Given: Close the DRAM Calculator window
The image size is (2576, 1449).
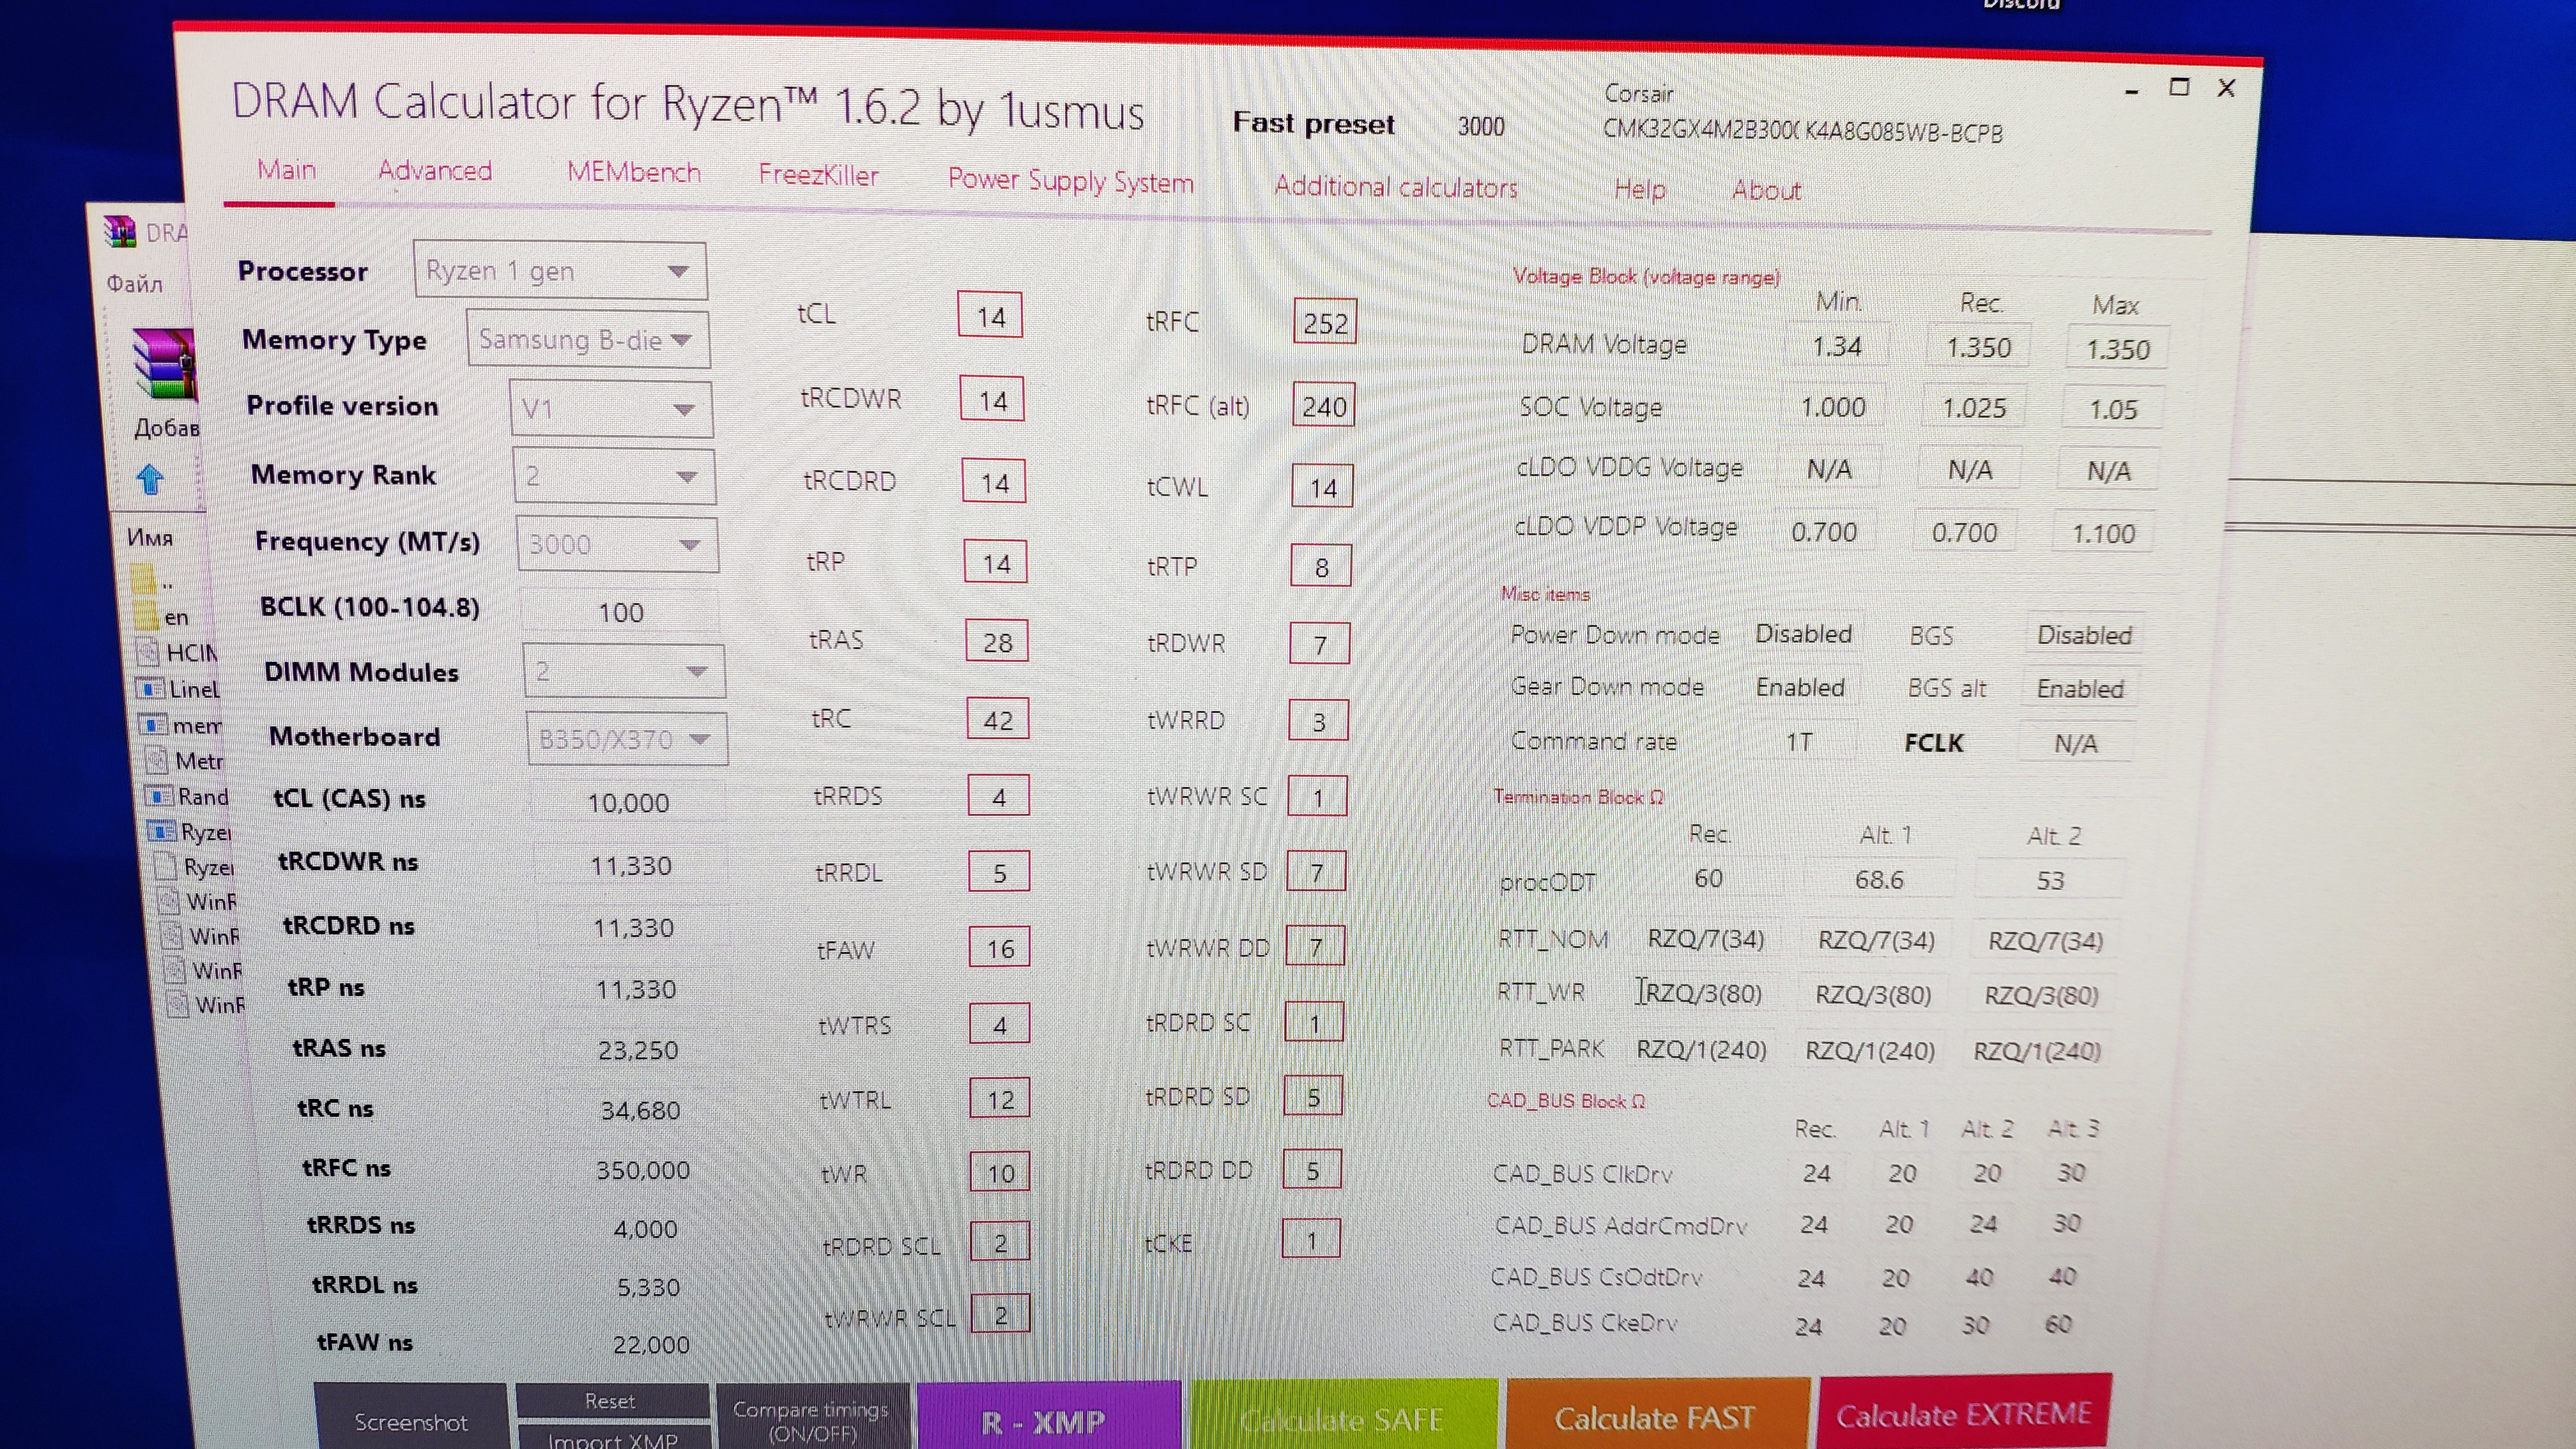Looking at the screenshot, I should [x=2226, y=88].
